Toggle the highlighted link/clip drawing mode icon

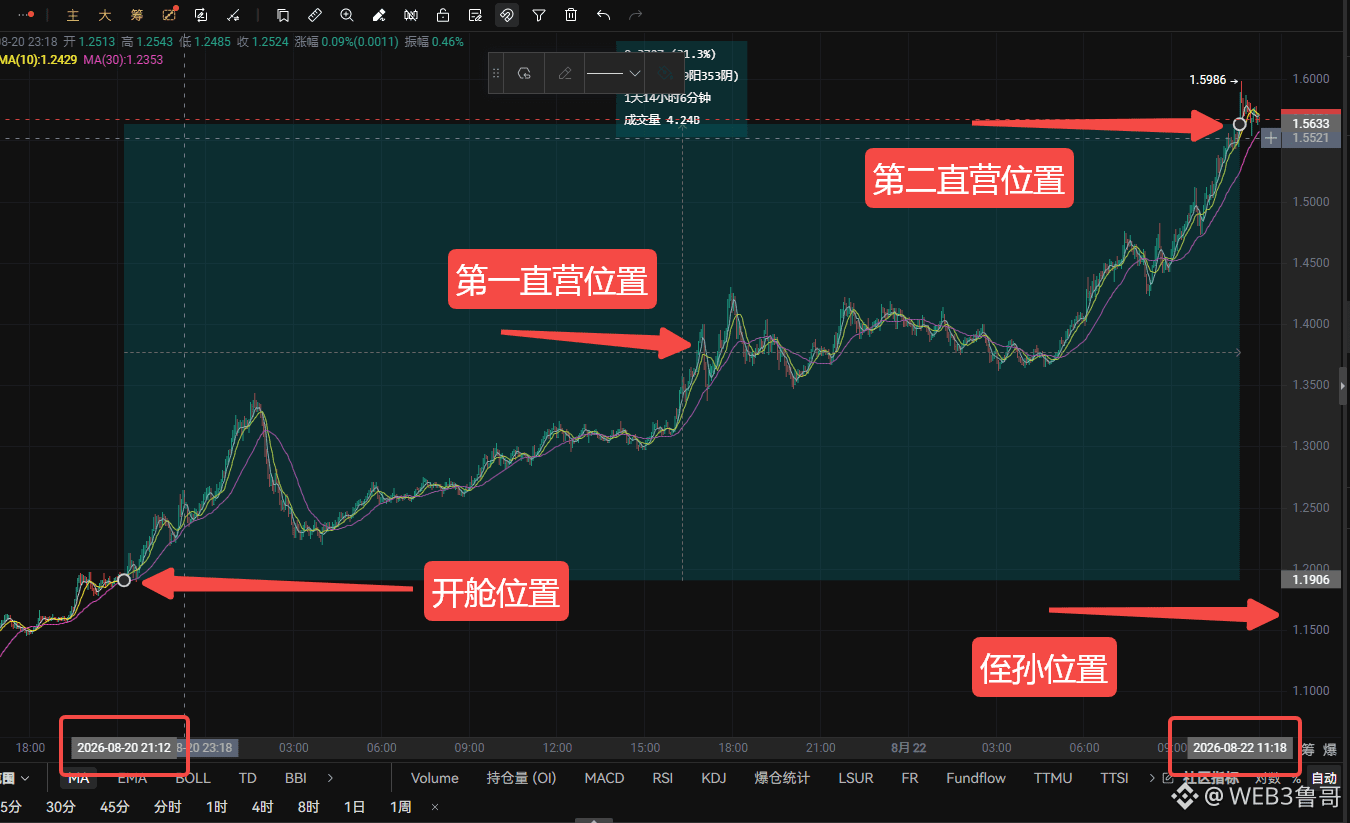[507, 15]
